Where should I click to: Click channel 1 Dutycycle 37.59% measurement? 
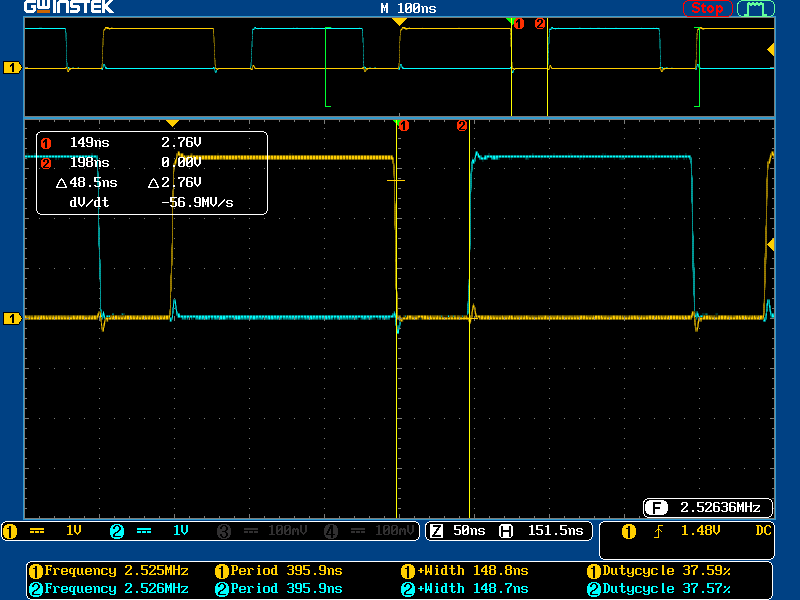coord(659,570)
